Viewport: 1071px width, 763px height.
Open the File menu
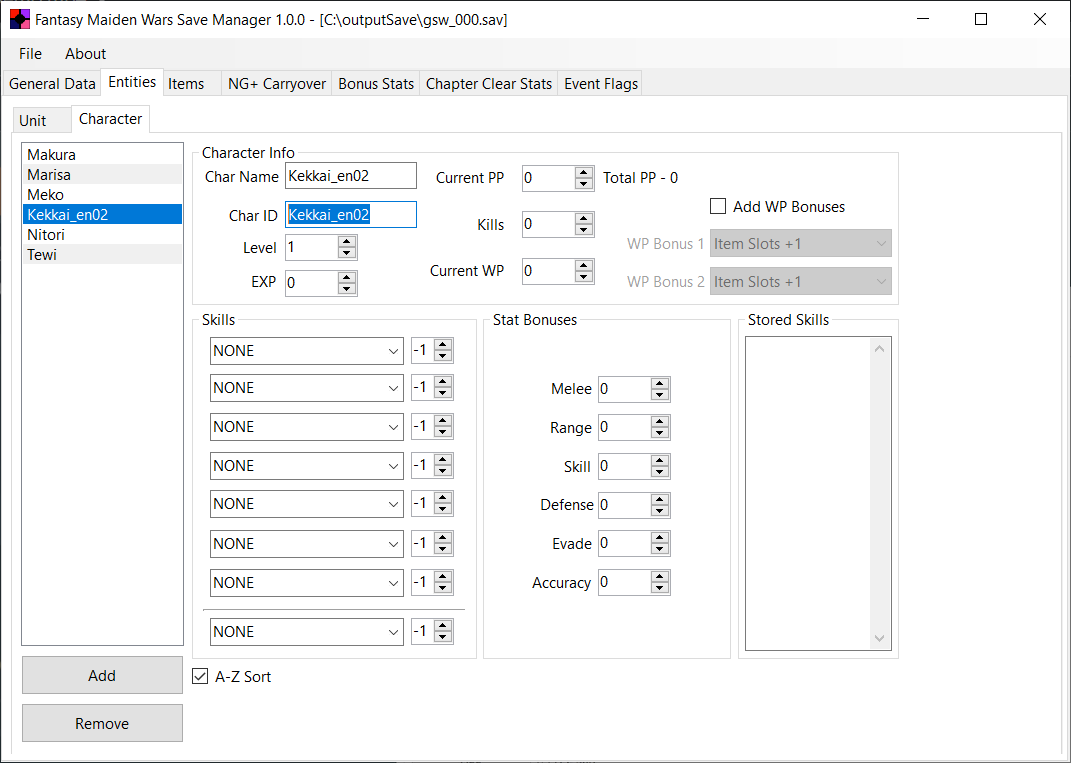(x=30, y=53)
